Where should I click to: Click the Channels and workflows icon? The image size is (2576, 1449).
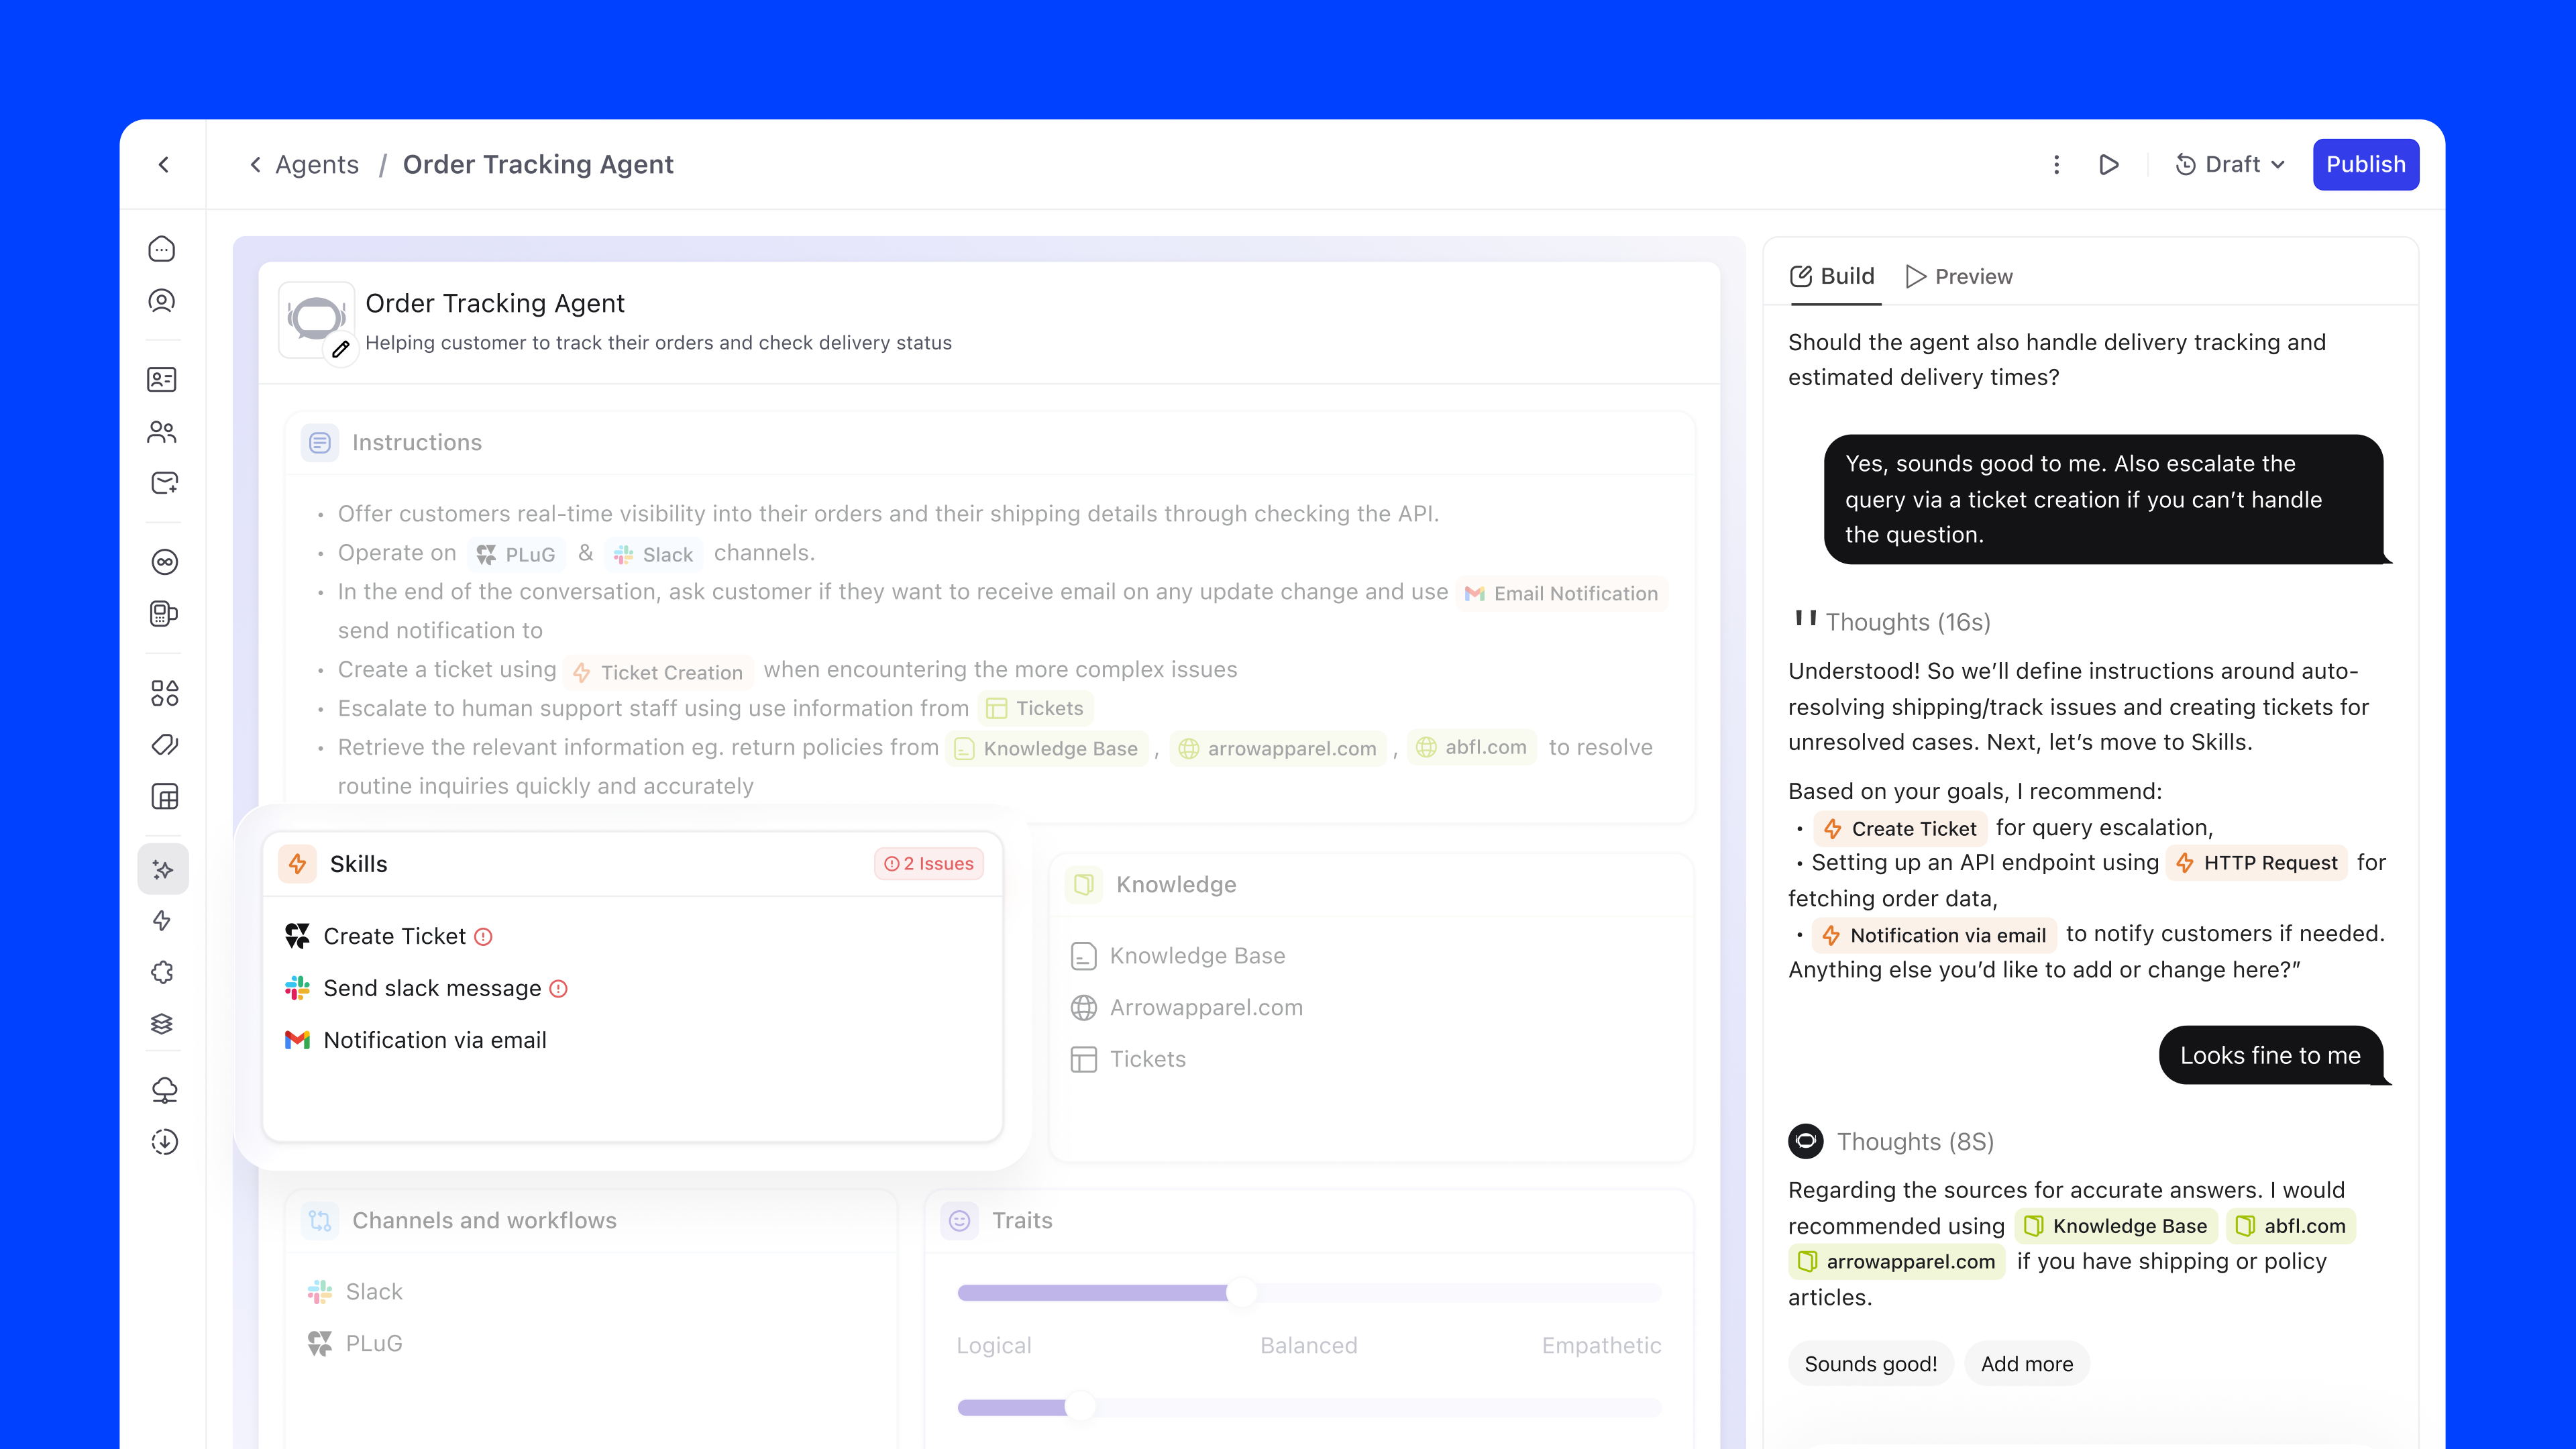[x=320, y=1221]
